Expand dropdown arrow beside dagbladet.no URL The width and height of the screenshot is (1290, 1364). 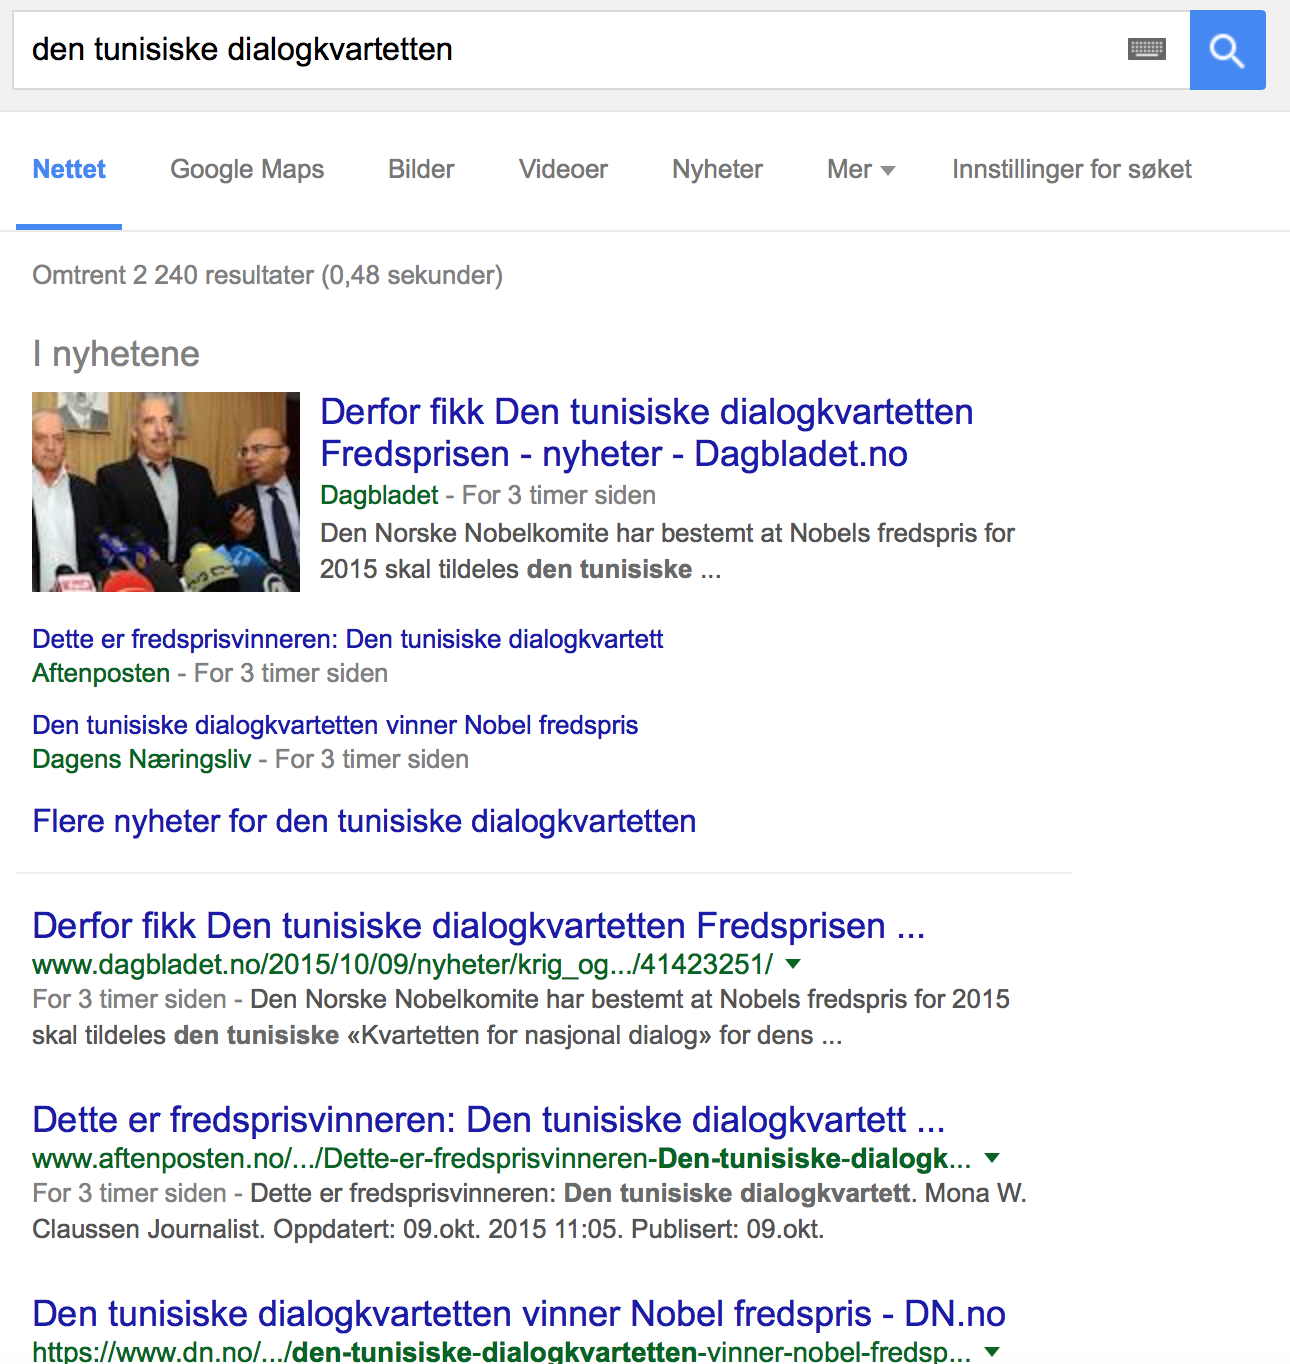pyautogui.click(x=793, y=964)
